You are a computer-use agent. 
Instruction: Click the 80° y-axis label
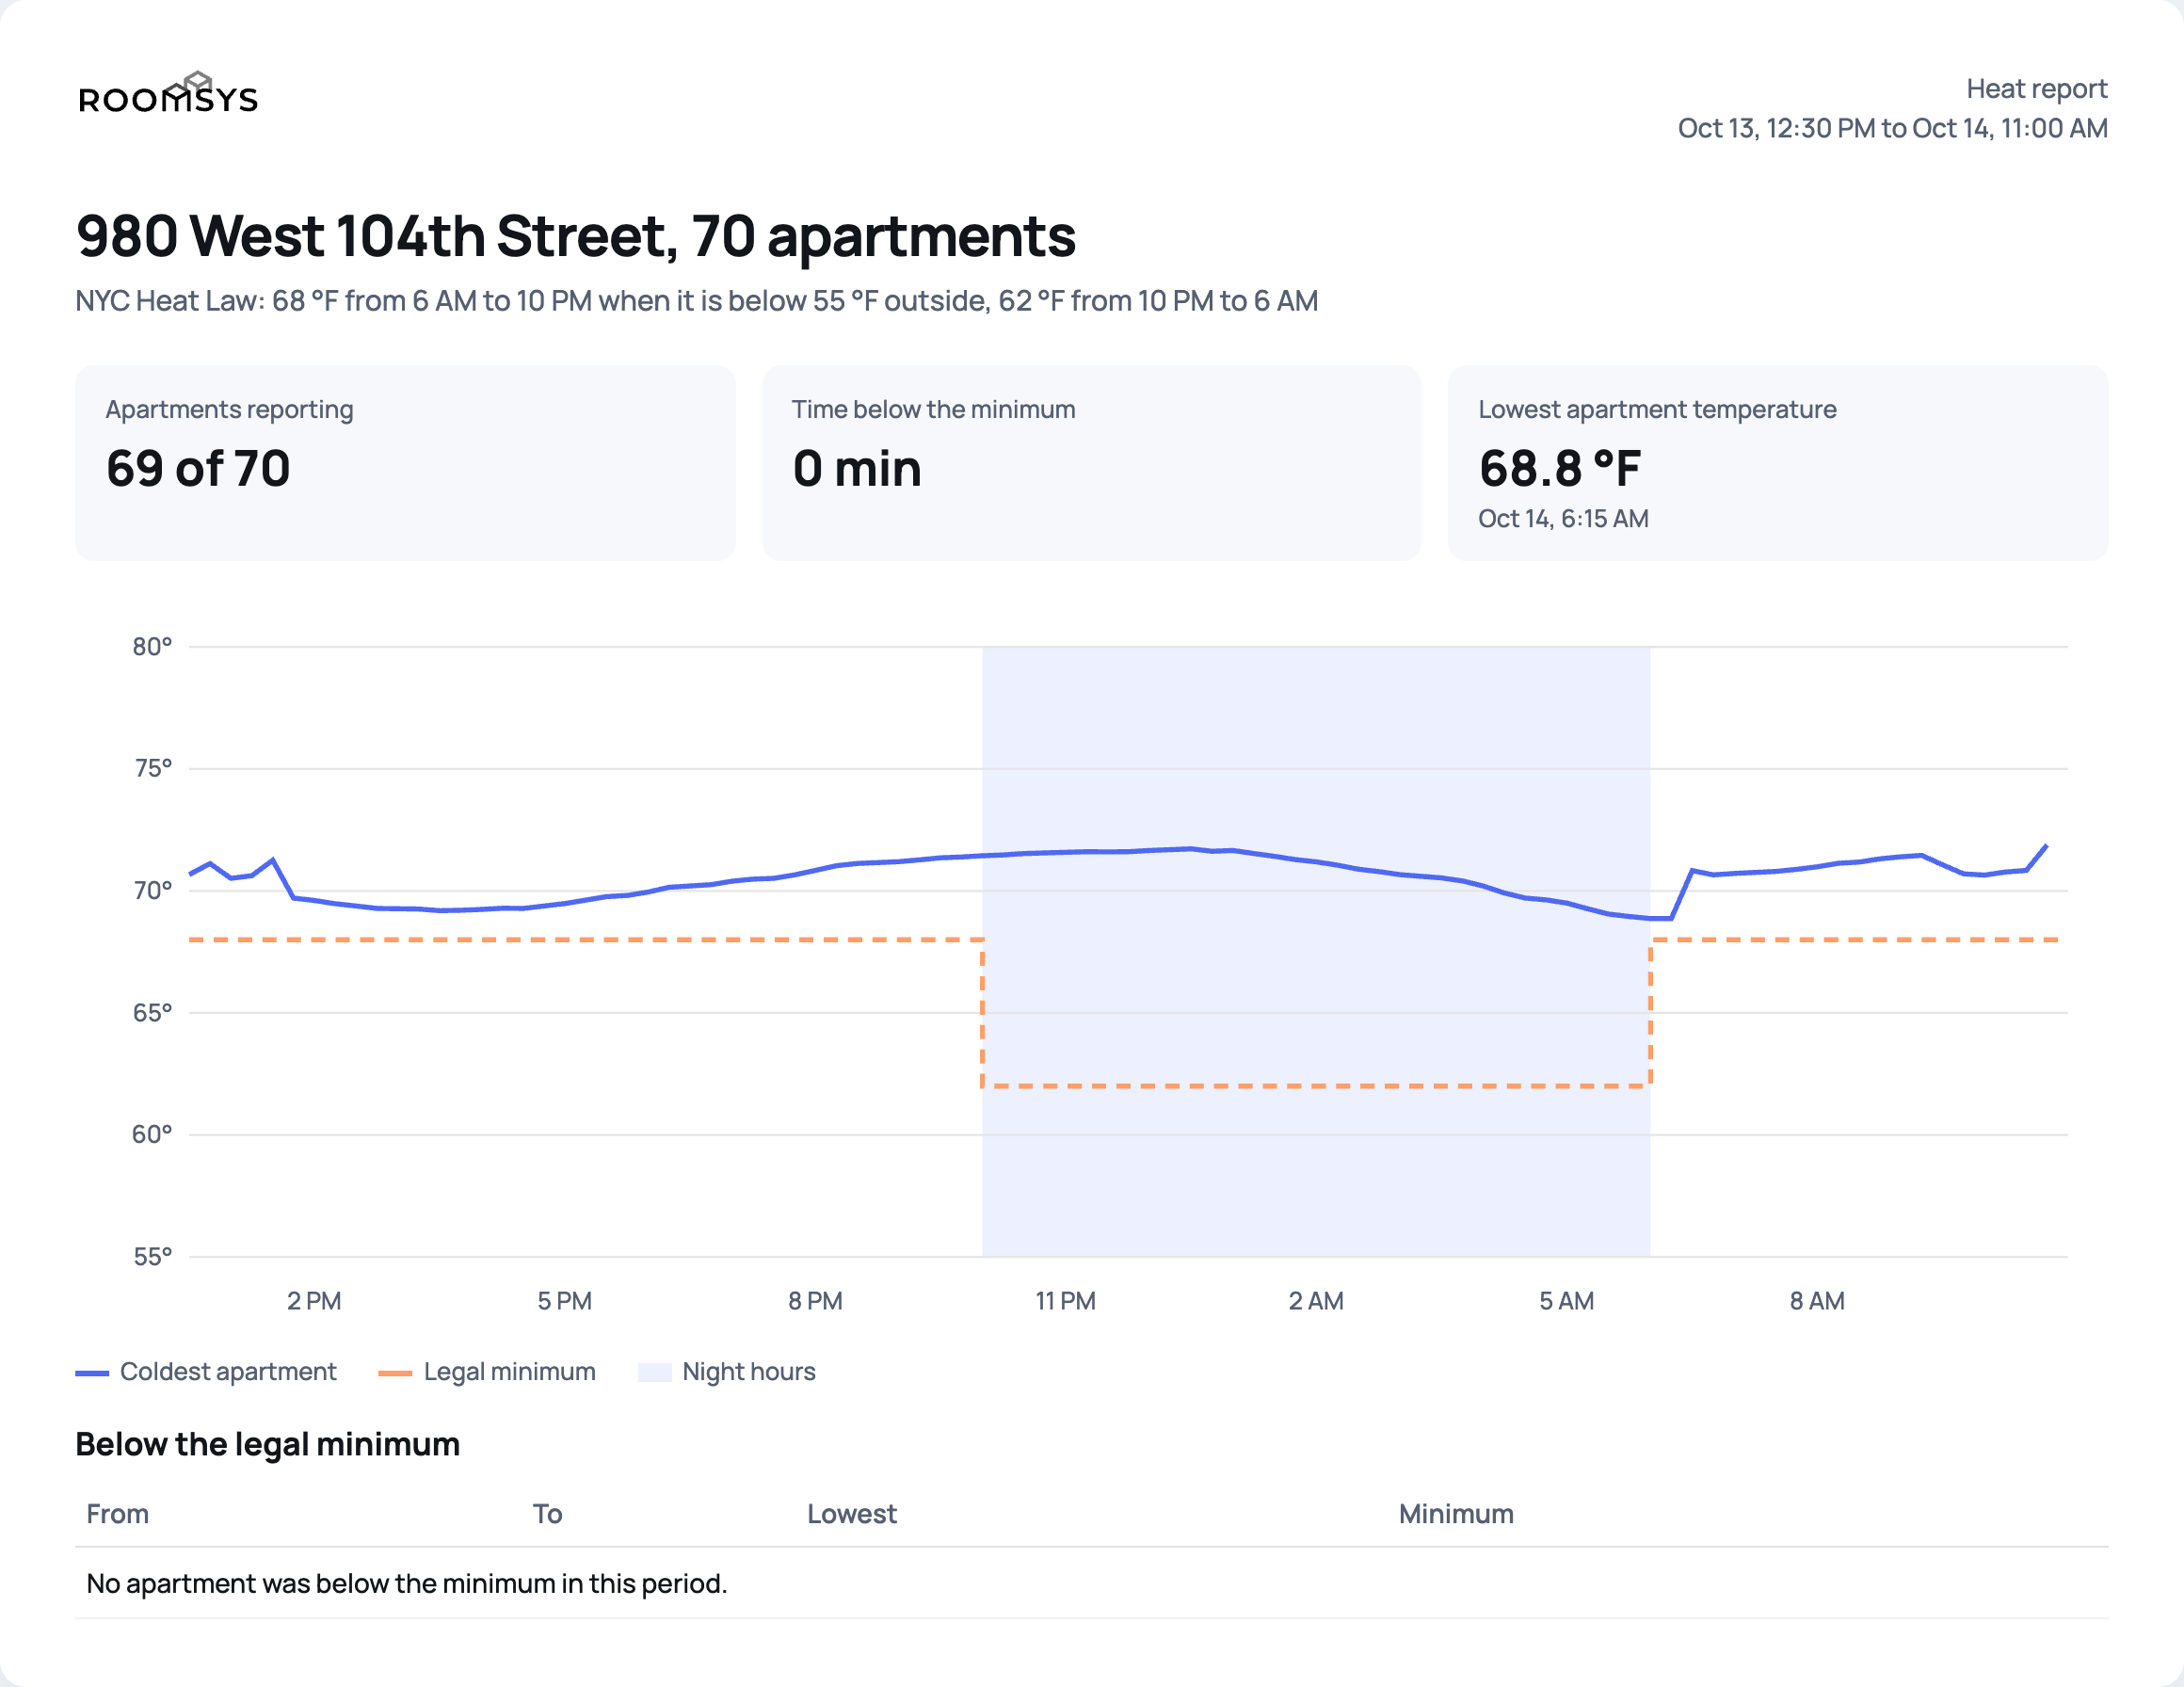(152, 647)
